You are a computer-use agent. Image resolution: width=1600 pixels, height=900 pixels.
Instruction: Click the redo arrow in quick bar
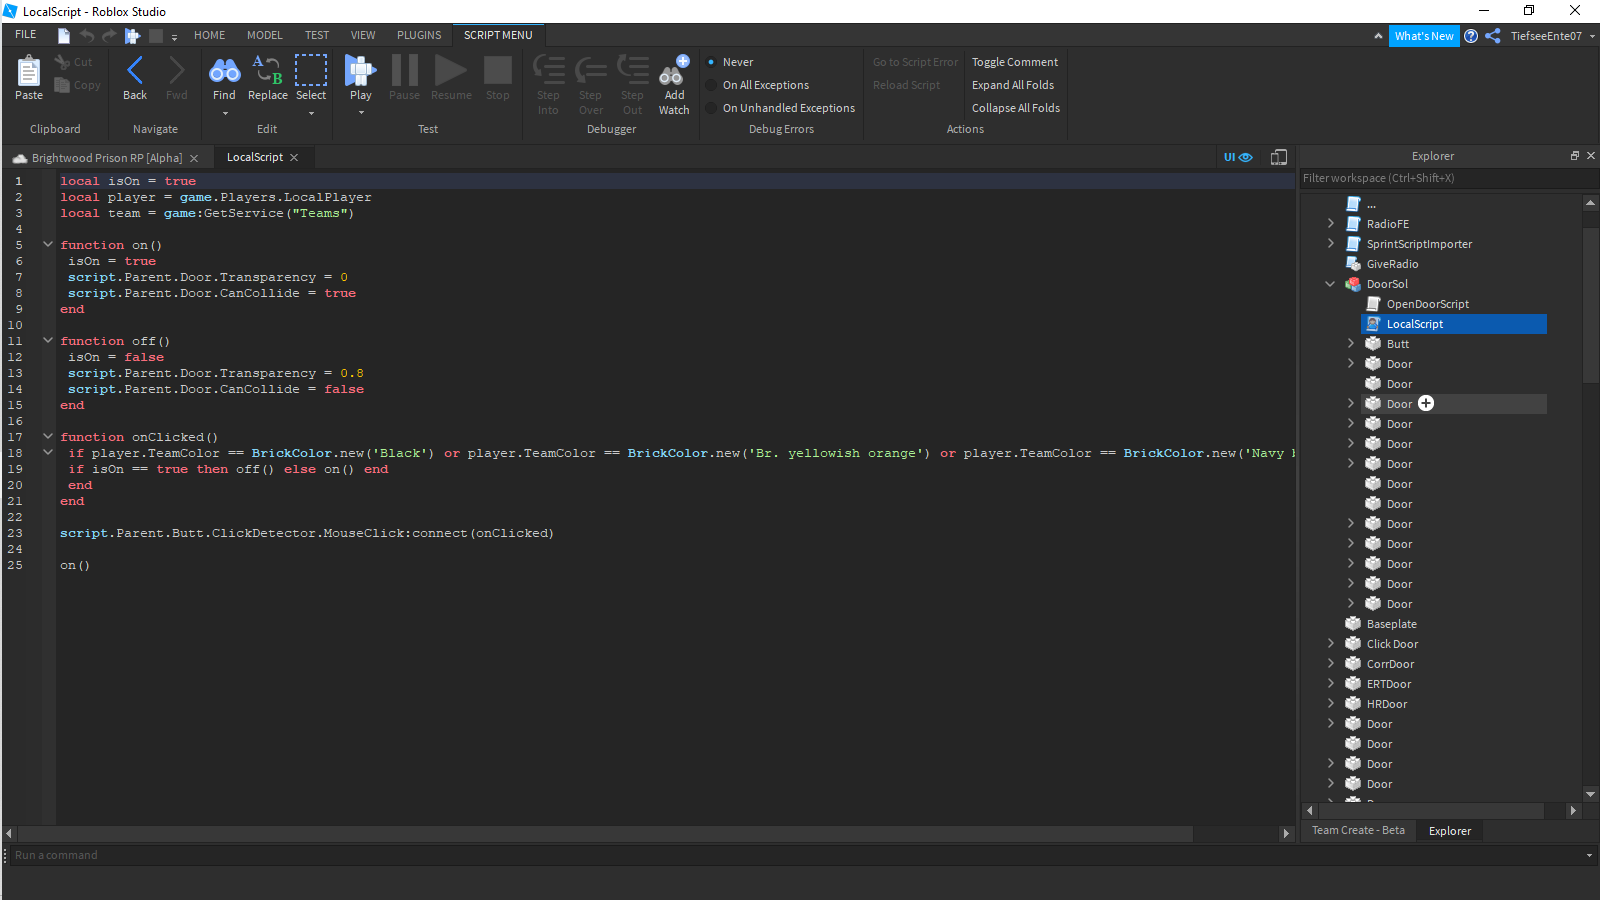point(109,36)
